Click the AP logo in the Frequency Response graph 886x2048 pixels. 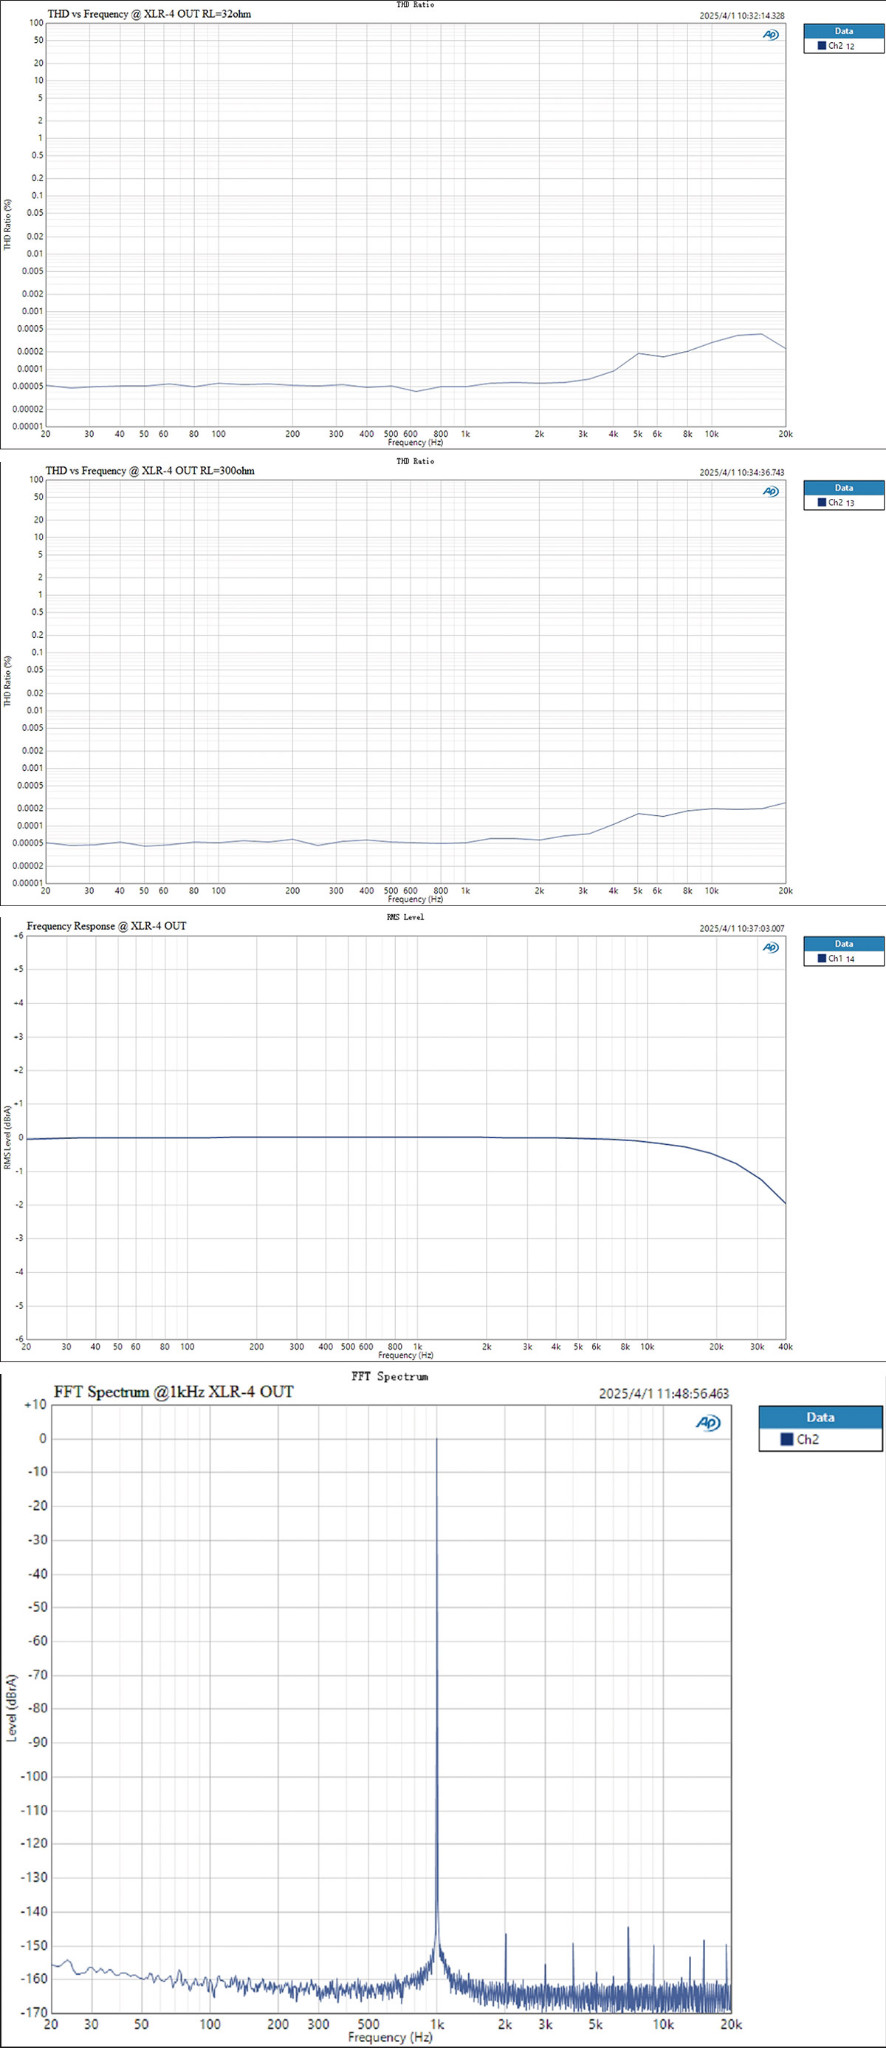click(770, 947)
